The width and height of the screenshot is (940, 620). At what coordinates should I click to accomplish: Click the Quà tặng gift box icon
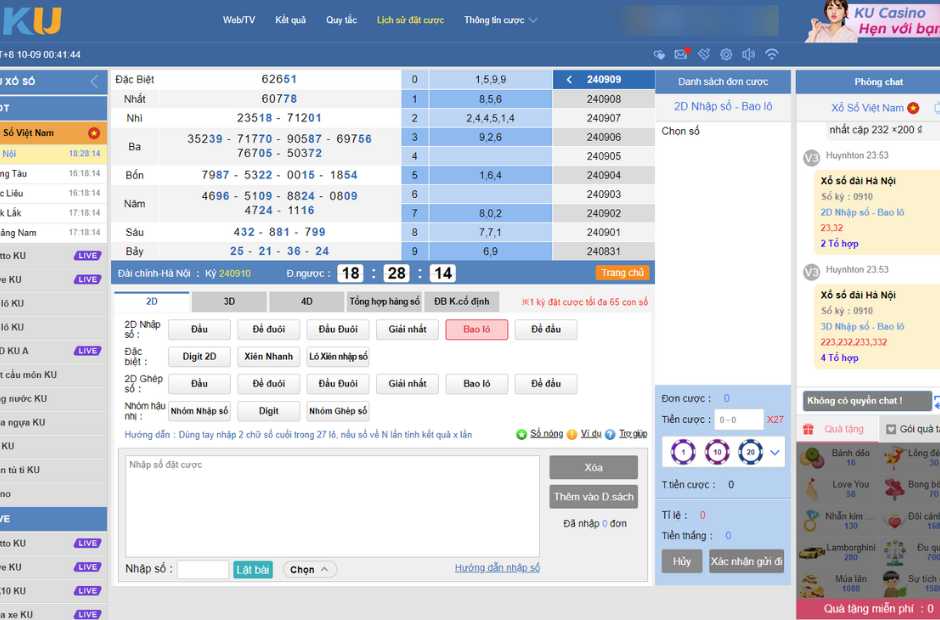(809, 429)
